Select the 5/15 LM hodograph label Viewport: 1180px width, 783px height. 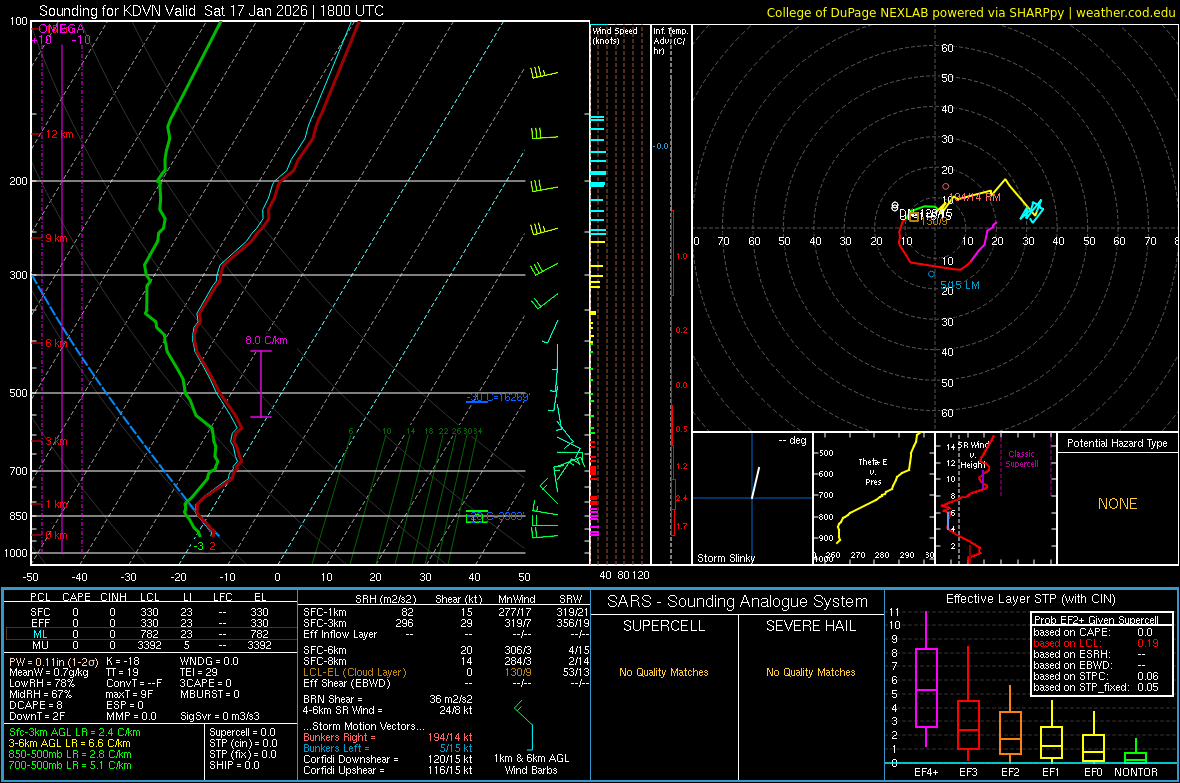click(960, 285)
